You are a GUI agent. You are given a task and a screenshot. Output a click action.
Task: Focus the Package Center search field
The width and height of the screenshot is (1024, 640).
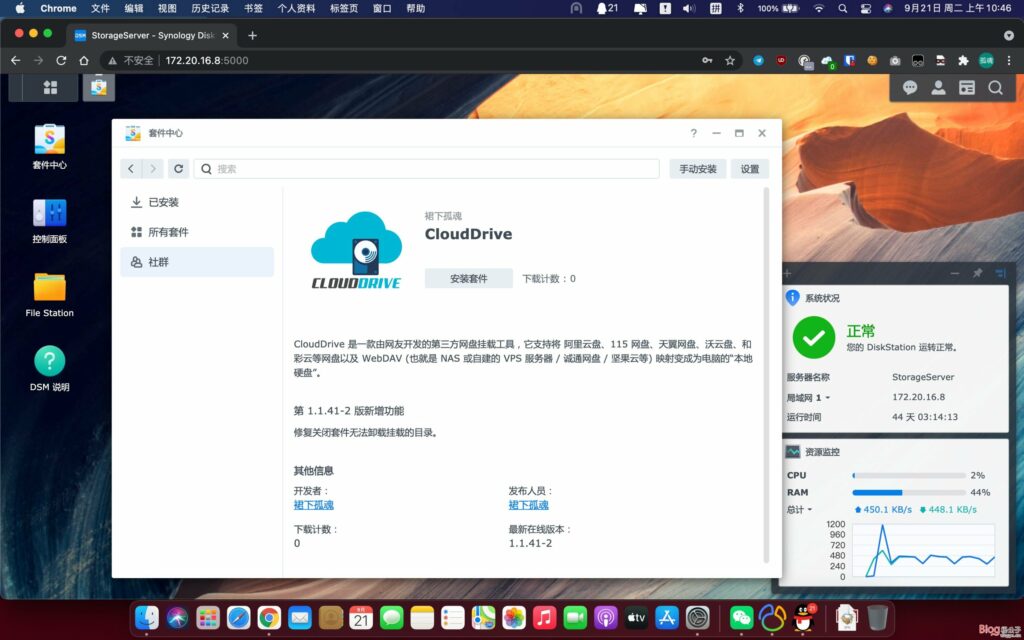(x=426, y=168)
